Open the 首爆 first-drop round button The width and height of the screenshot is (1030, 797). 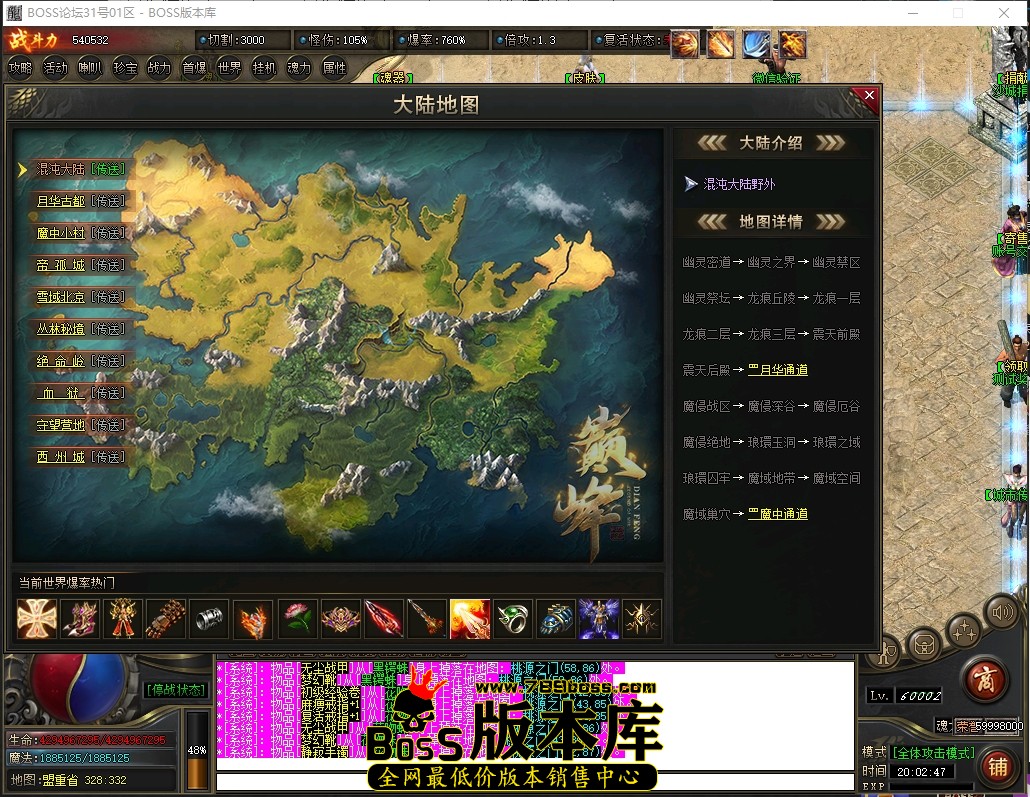pos(194,68)
